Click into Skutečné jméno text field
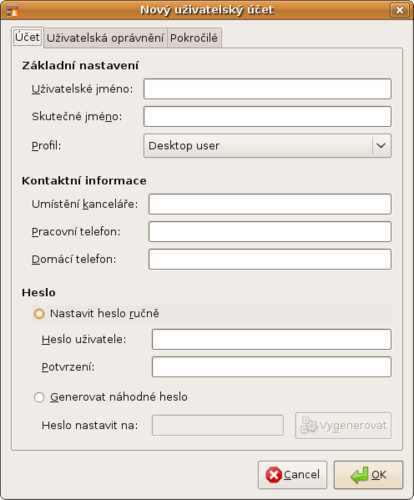Screen dimensions: 414x500 (267, 116)
